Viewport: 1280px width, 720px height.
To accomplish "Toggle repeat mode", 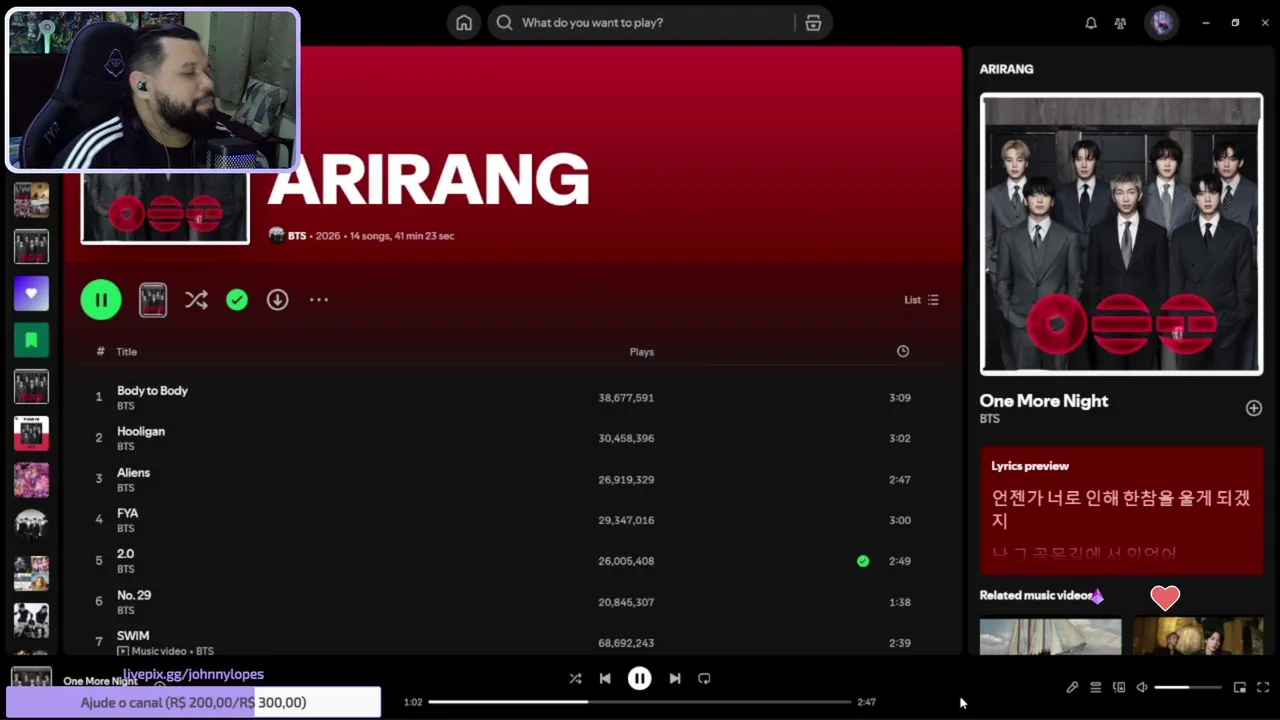I will (x=704, y=678).
